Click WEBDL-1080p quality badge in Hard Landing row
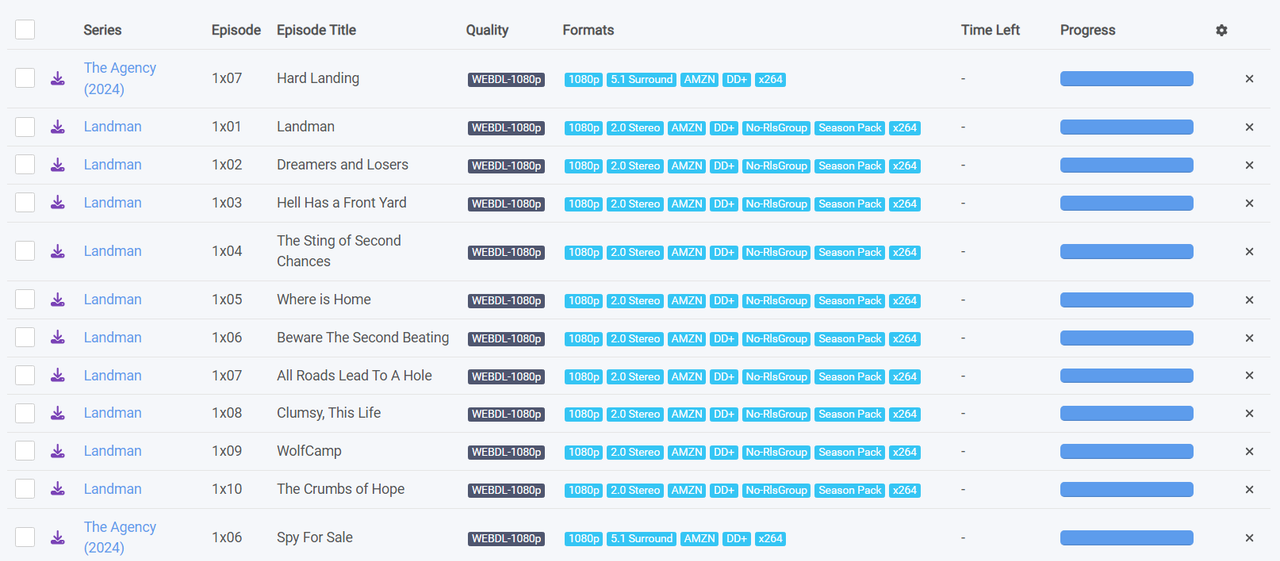The image size is (1280, 561). tap(506, 80)
